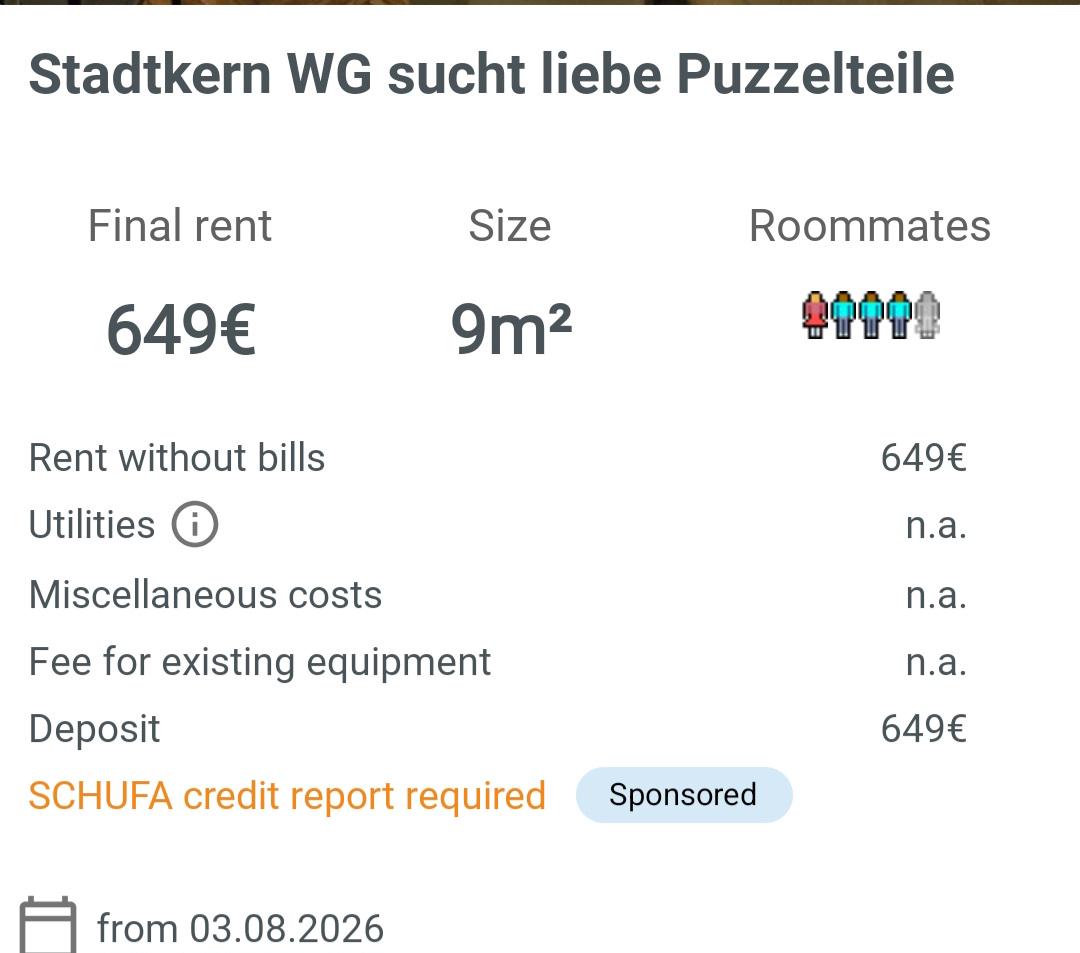Tap the from 03.08.2026 date
Screen dimensions: 1080x953
coord(240,928)
